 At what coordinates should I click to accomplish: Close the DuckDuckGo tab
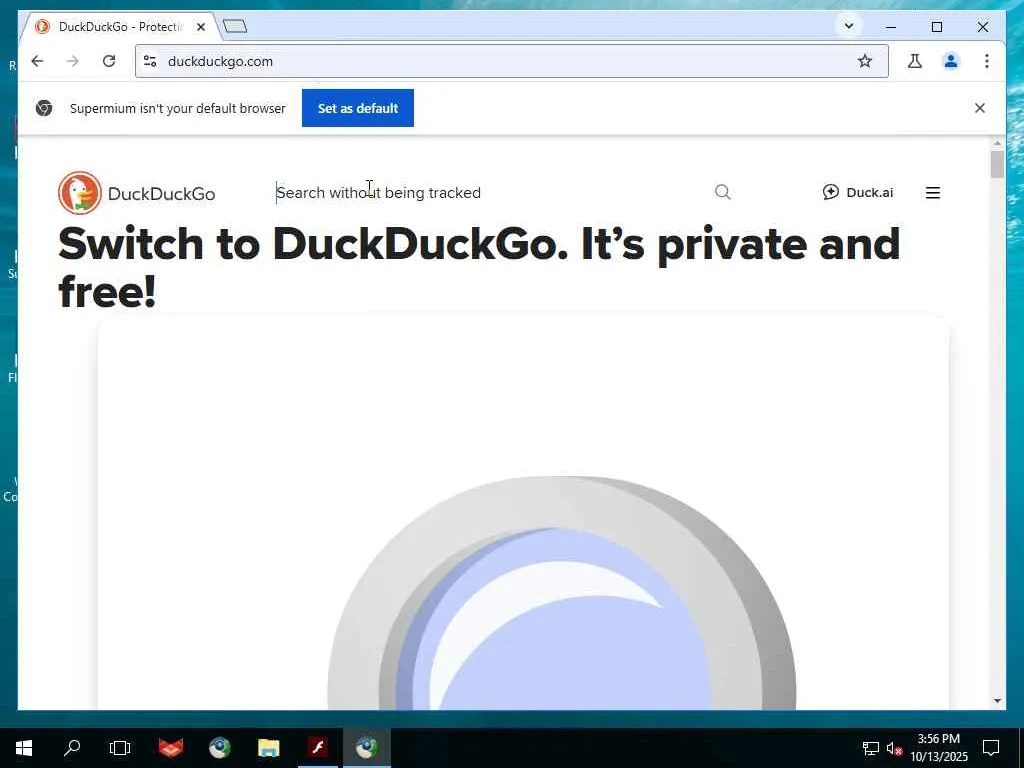[x=201, y=27]
